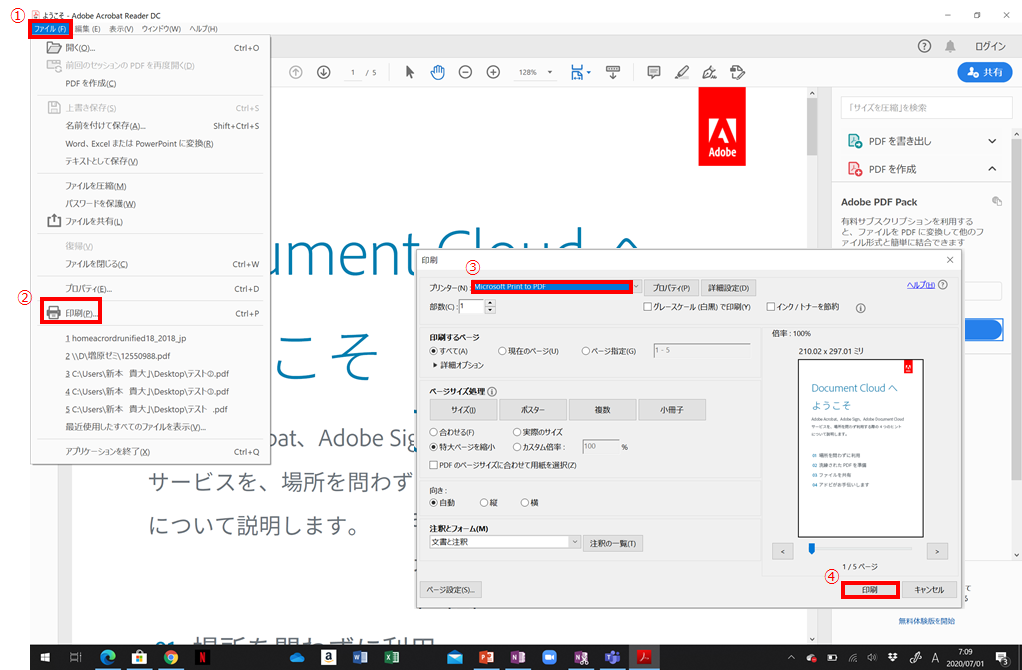Select the arrow selection tool

(x=409, y=72)
